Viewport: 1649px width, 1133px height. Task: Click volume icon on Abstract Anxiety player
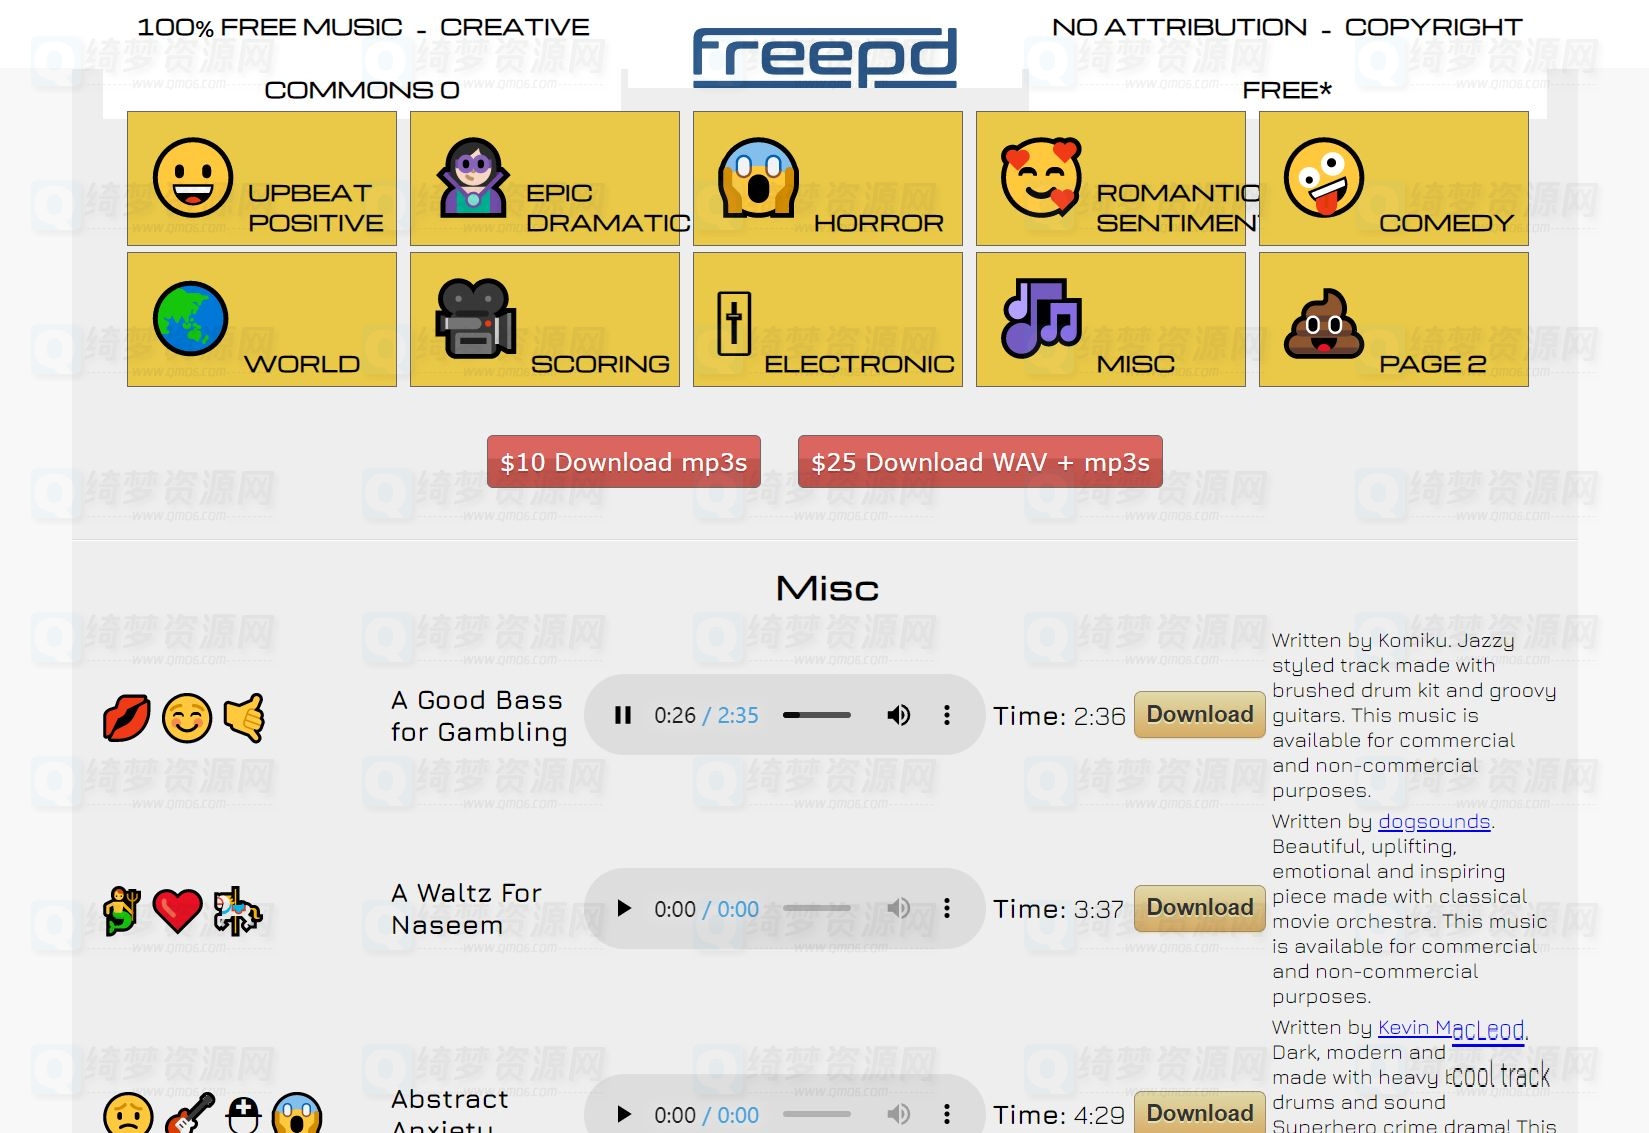click(898, 1114)
